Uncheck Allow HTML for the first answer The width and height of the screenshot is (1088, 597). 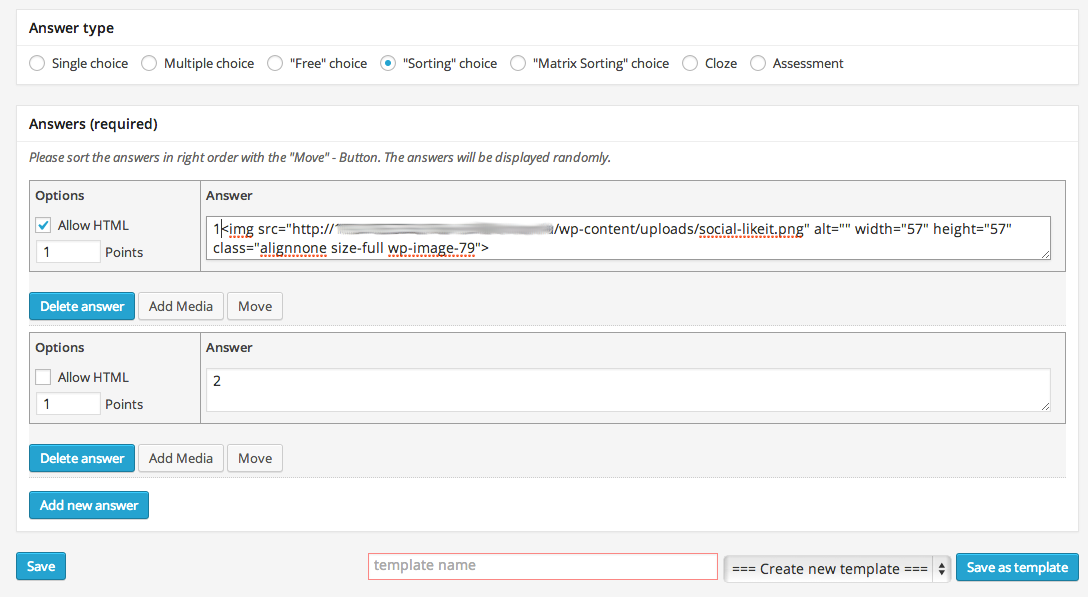tap(43, 225)
